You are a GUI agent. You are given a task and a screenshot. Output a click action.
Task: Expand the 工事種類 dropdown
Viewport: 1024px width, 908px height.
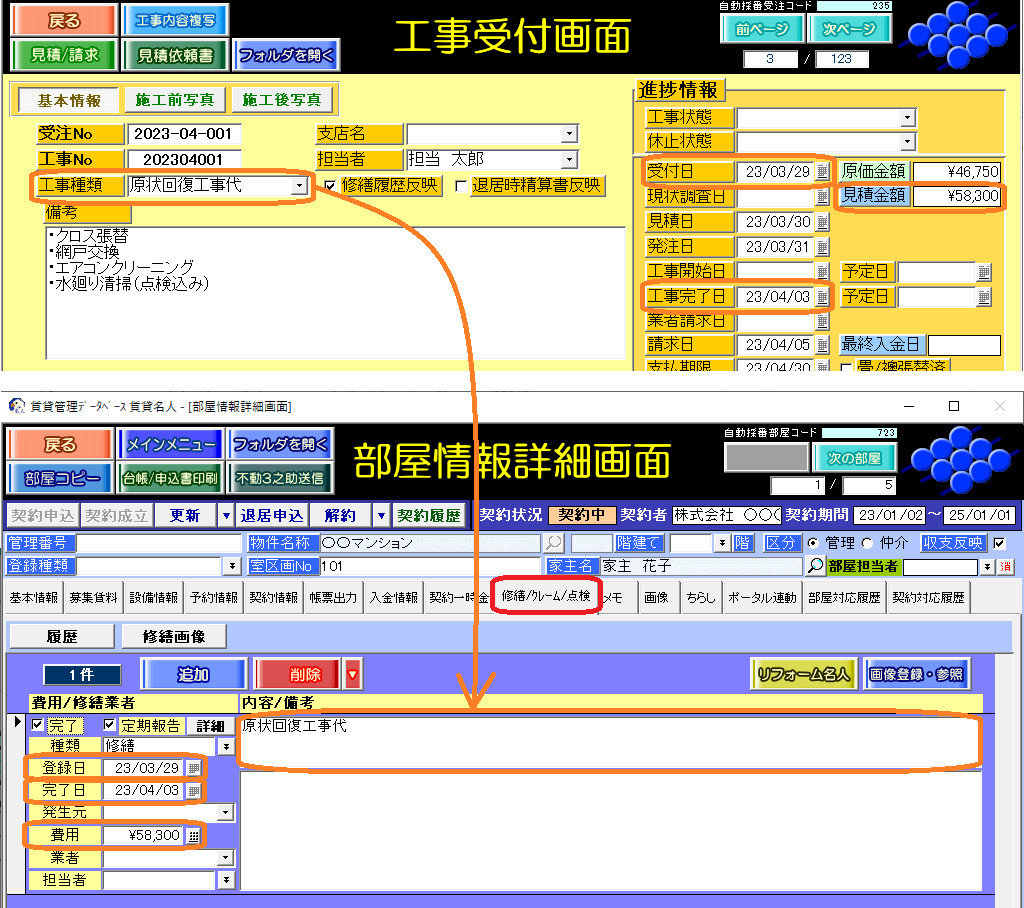[298, 186]
